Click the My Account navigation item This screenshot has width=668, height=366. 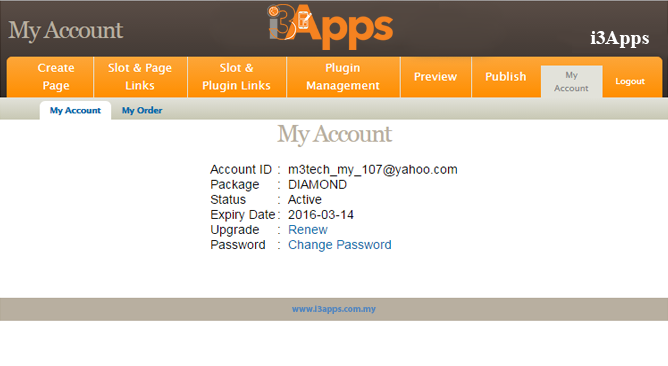pos(571,81)
